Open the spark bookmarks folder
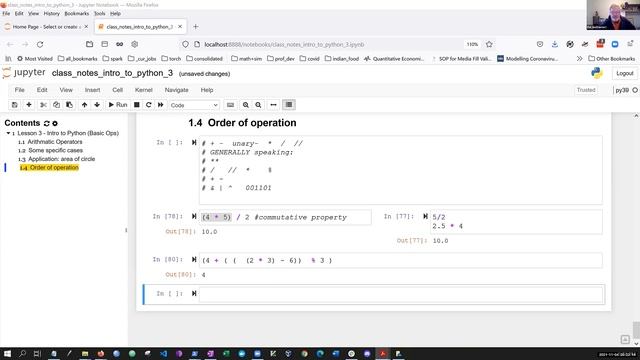This screenshot has width=640, height=360. coord(113,59)
